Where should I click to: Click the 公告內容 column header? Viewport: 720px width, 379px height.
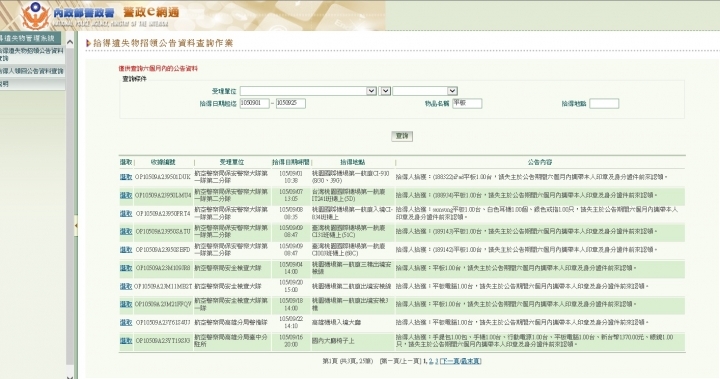540,162
